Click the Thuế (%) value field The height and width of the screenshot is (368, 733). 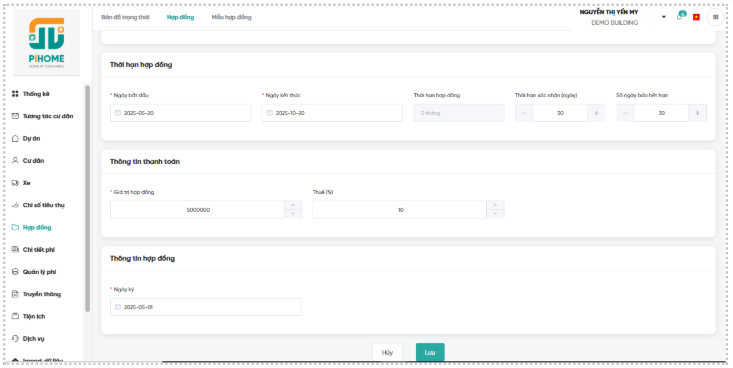coord(400,209)
